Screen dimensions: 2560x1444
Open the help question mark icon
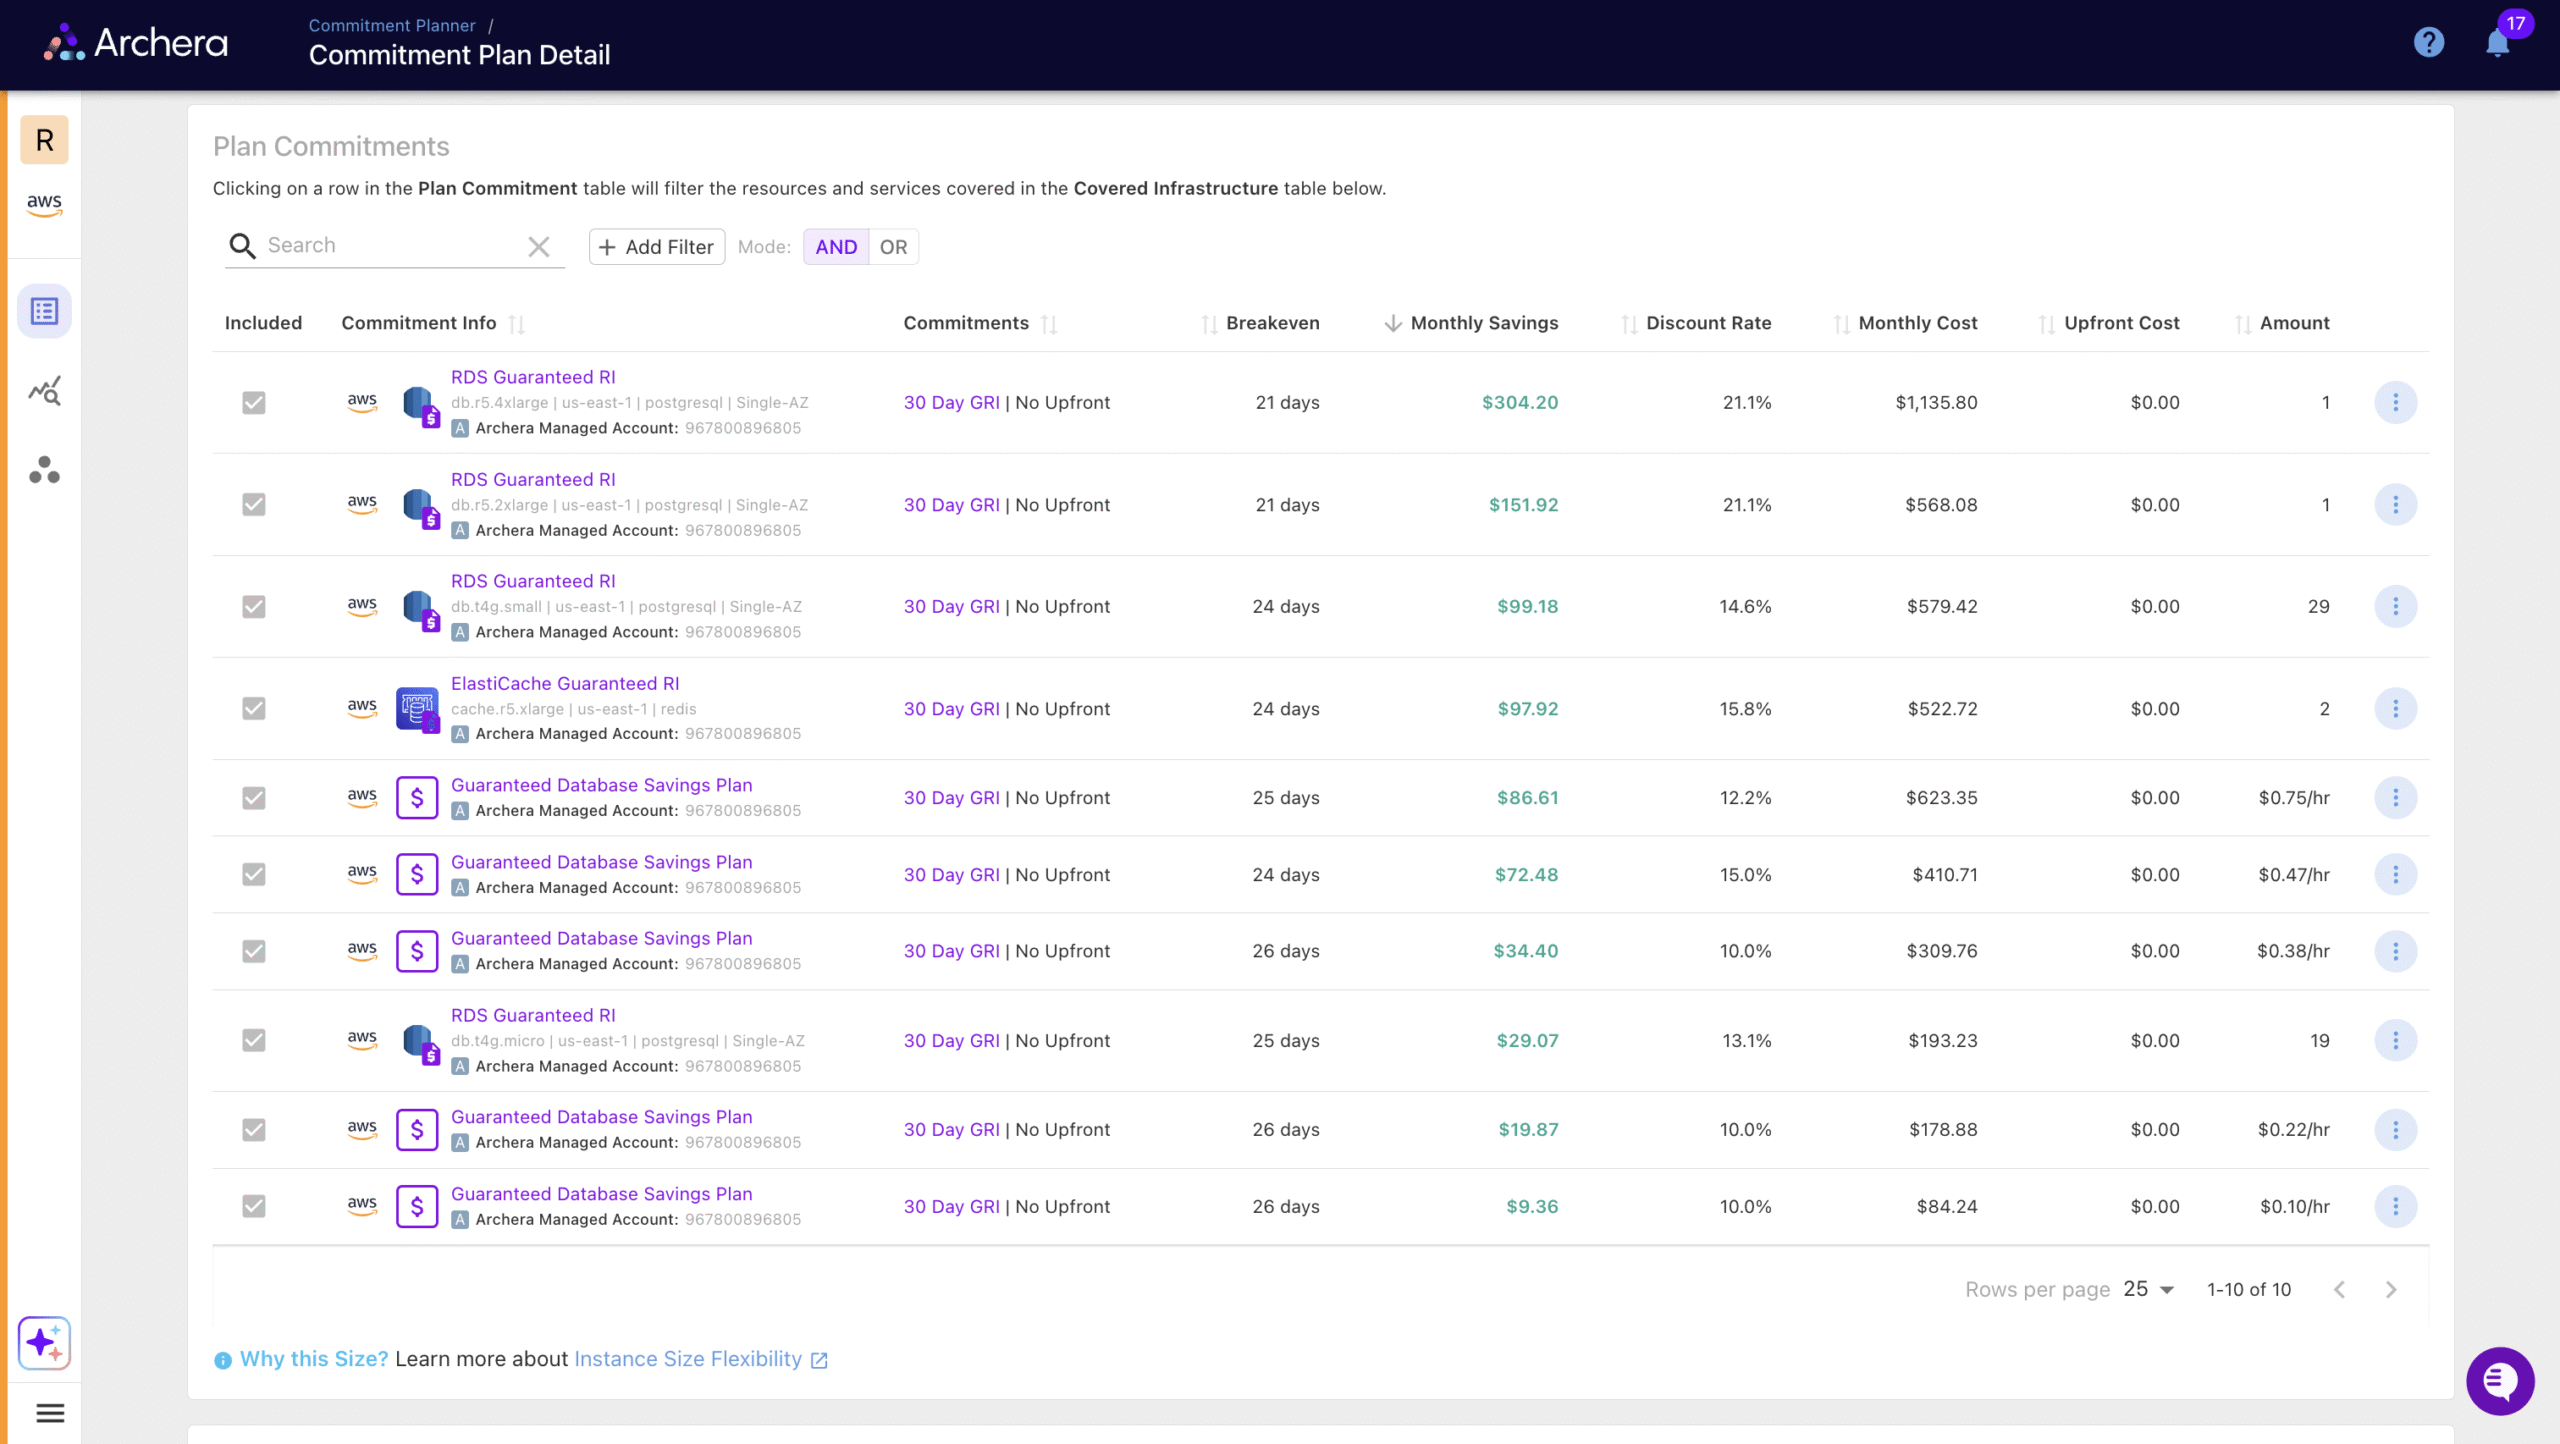click(x=2428, y=42)
